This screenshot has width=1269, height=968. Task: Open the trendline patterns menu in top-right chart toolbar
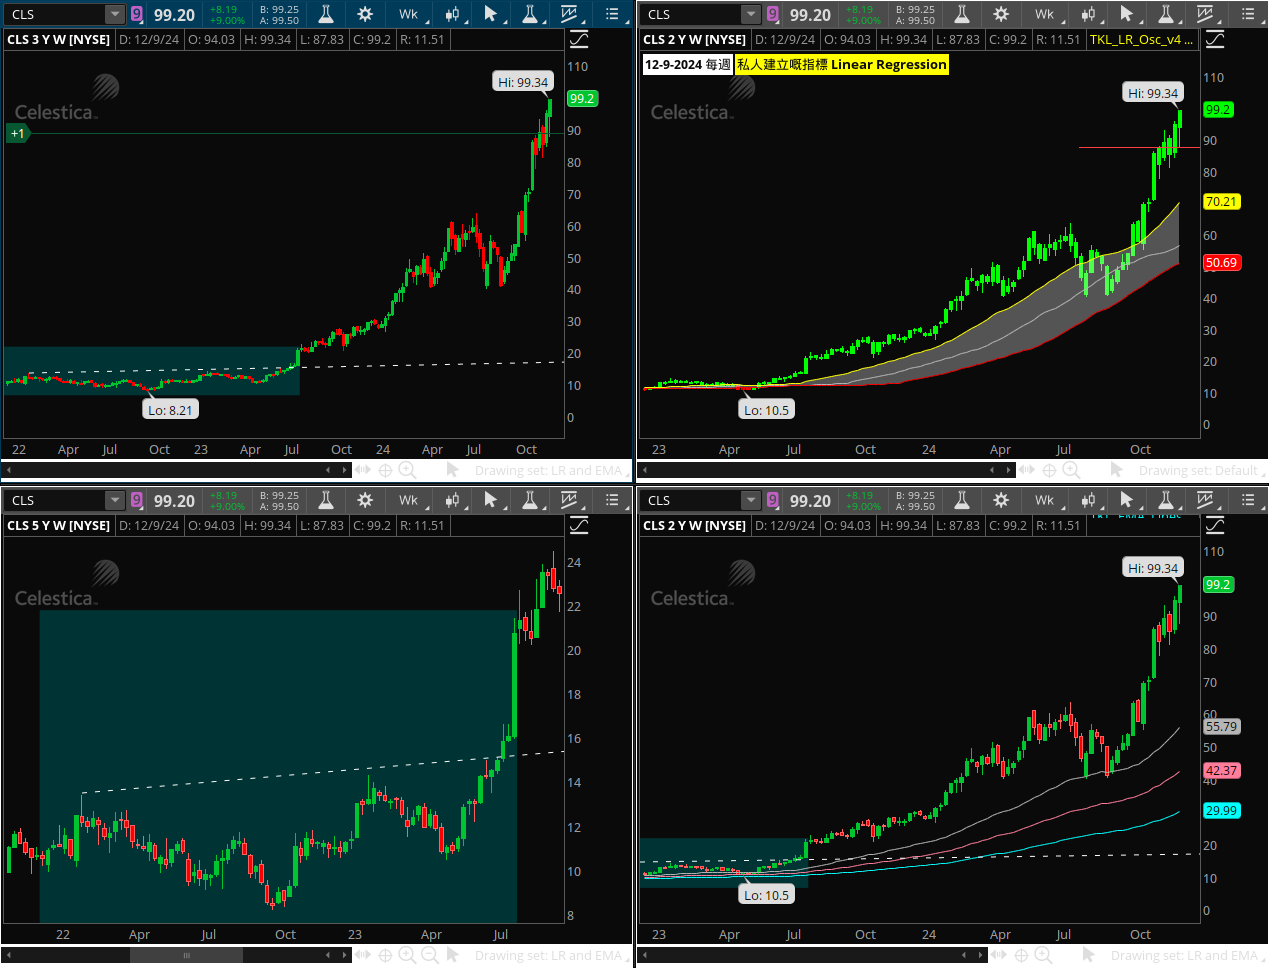pos(1207,14)
